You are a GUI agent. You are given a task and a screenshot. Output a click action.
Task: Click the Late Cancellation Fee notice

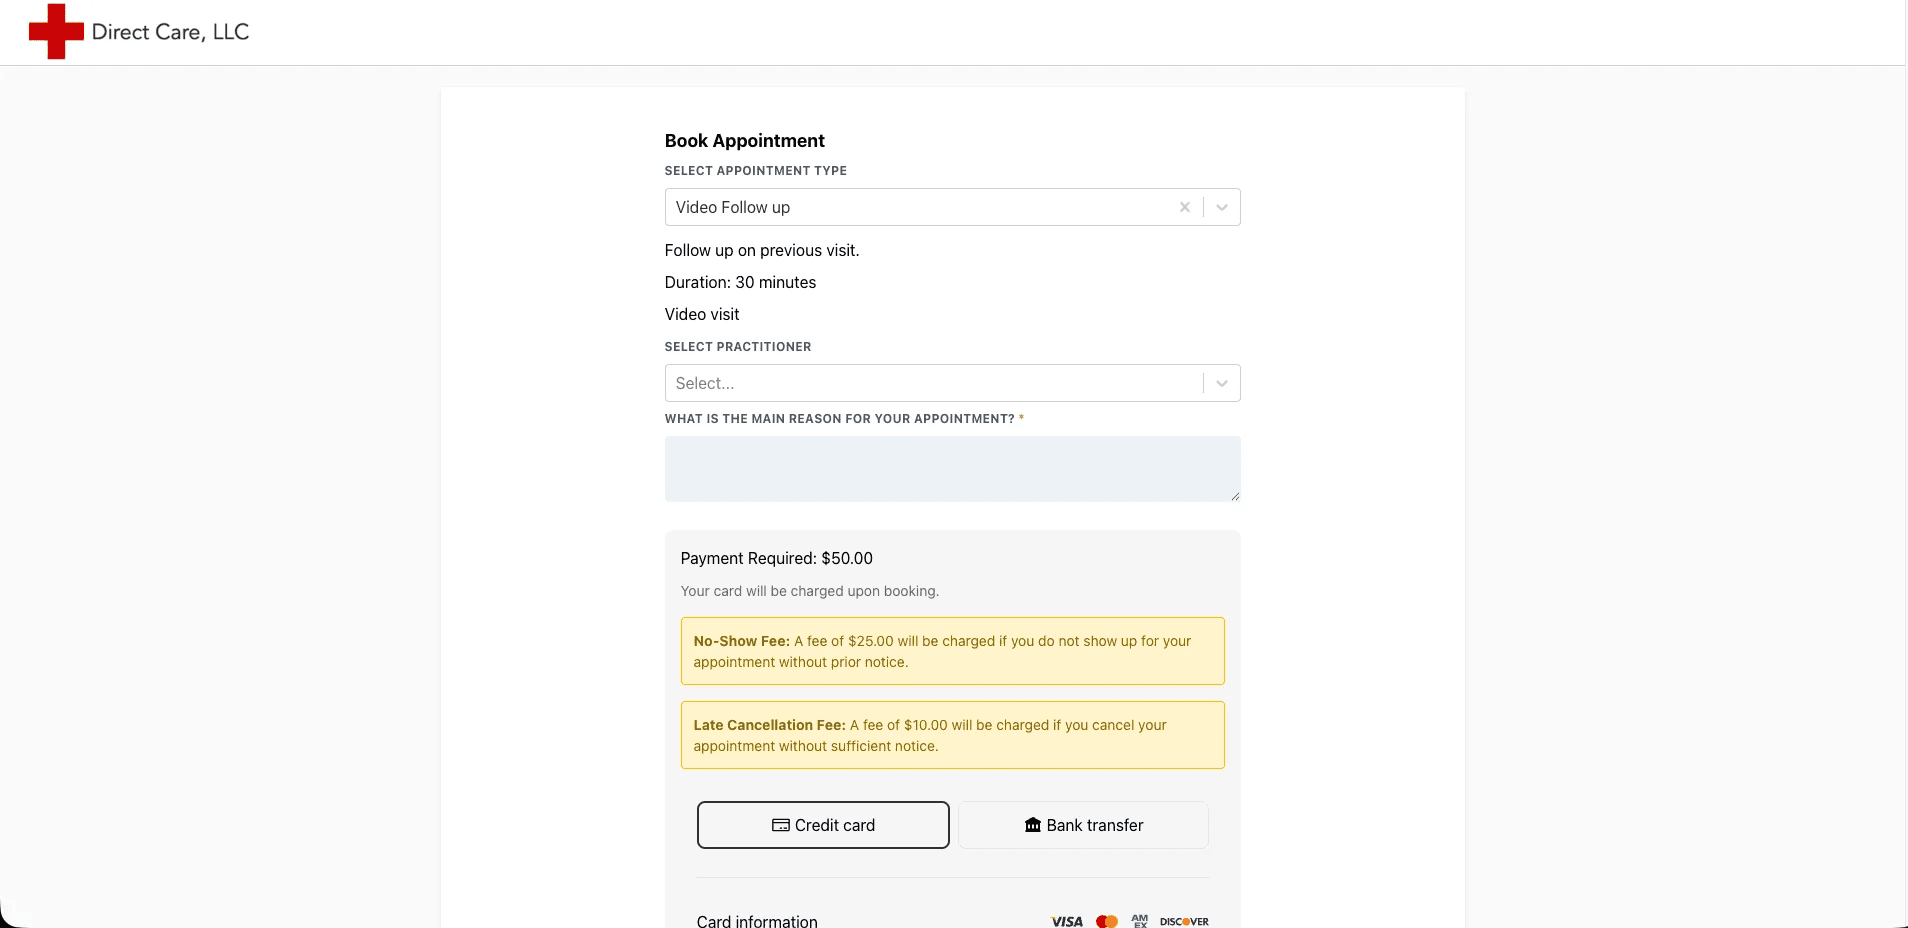click(x=952, y=735)
